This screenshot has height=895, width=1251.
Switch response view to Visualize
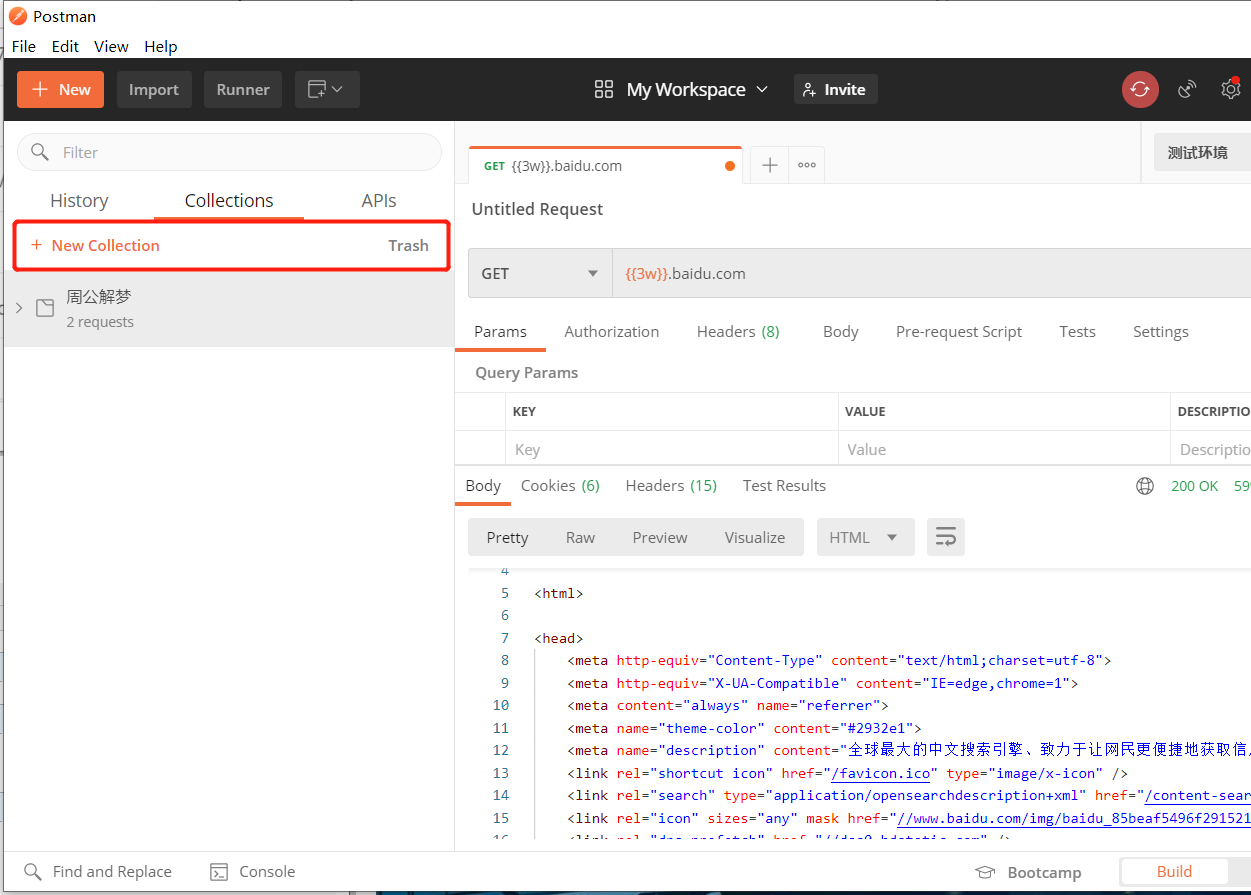point(755,537)
